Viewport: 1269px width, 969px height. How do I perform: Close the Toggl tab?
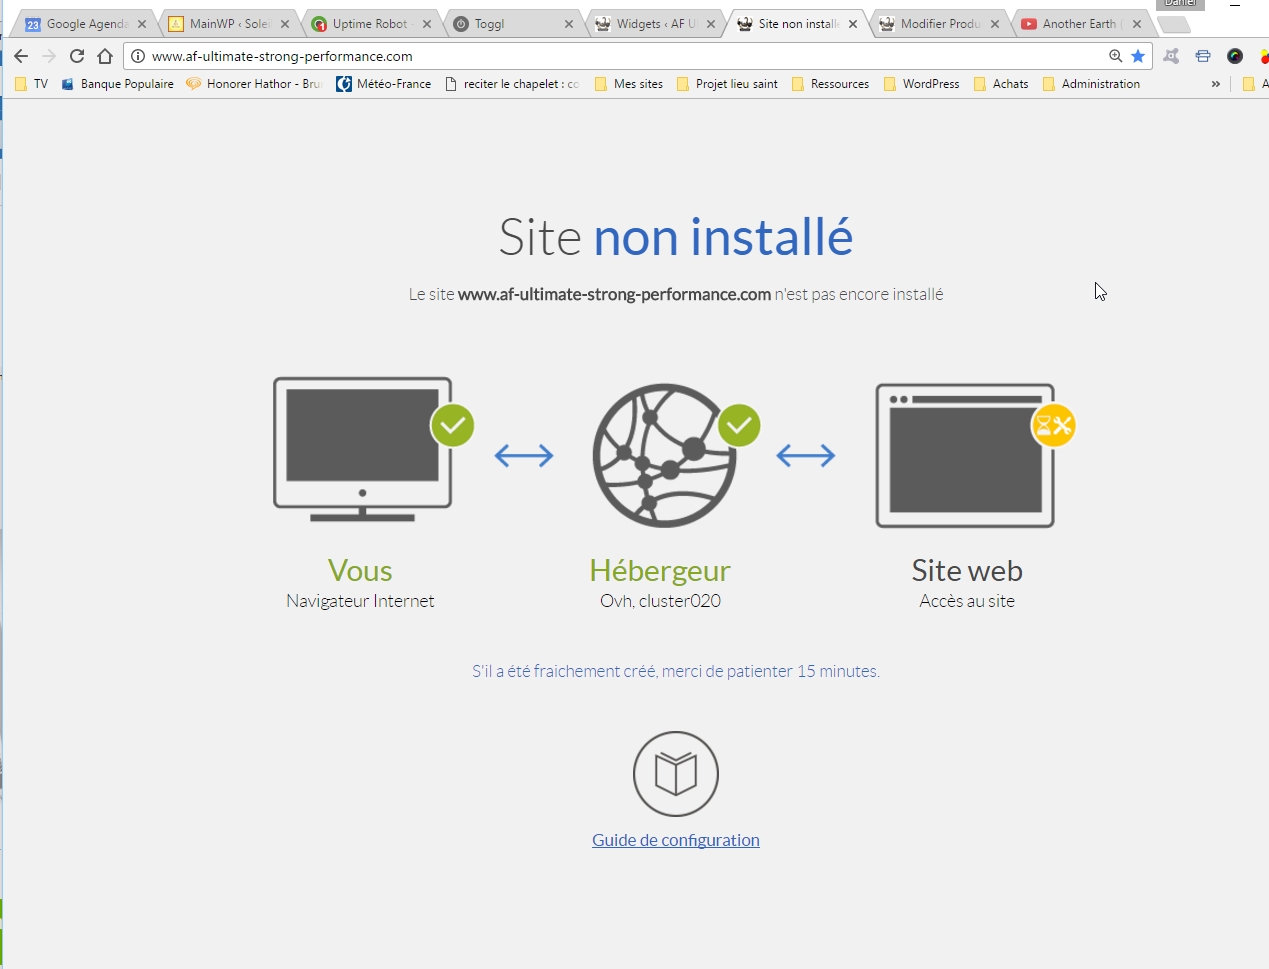click(x=569, y=24)
